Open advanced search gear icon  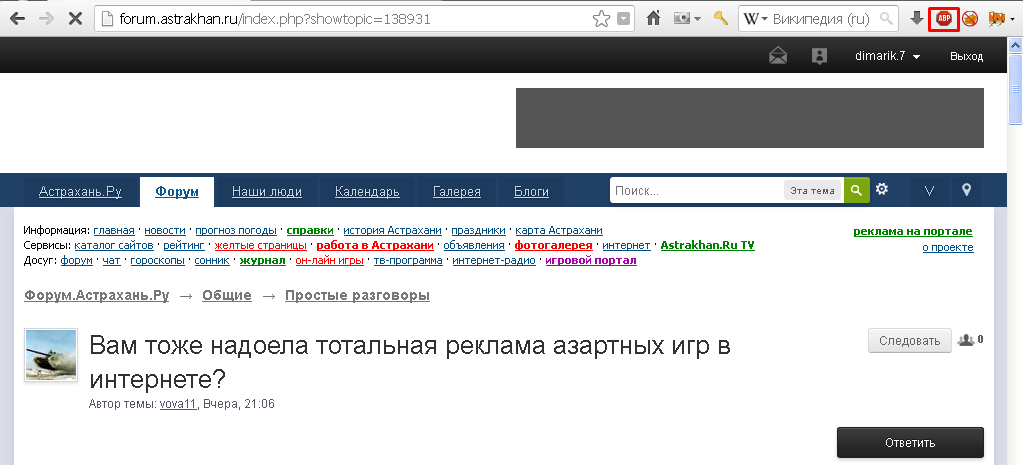[x=882, y=189]
